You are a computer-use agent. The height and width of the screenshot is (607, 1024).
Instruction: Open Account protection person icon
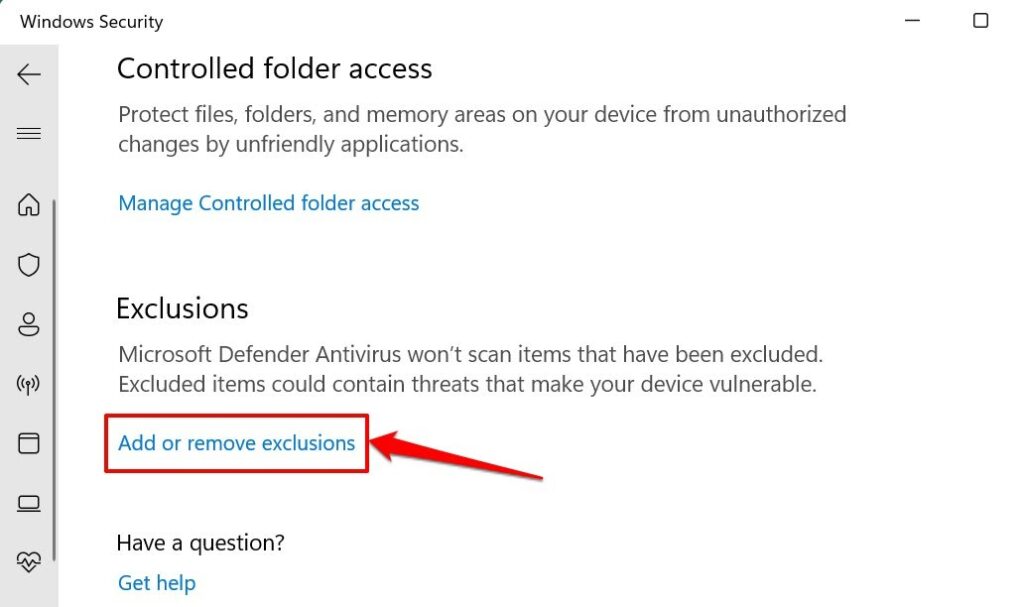tap(29, 324)
